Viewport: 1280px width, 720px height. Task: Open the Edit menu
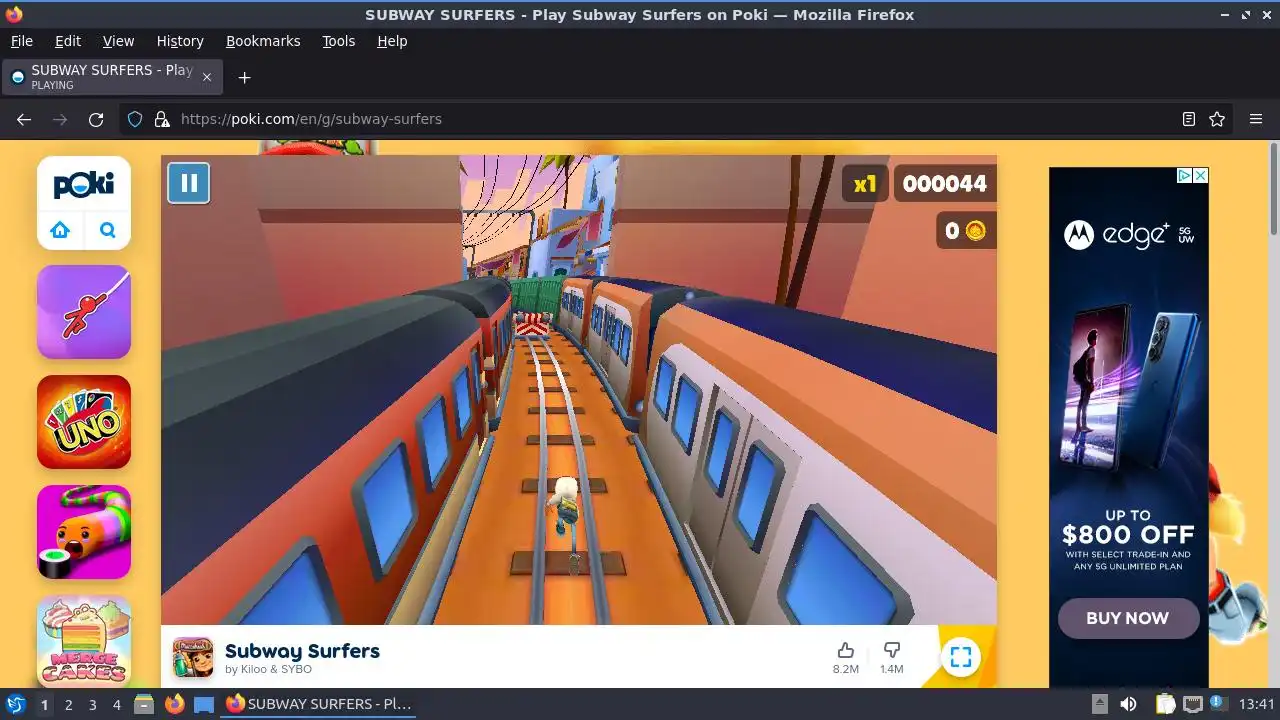(68, 41)
